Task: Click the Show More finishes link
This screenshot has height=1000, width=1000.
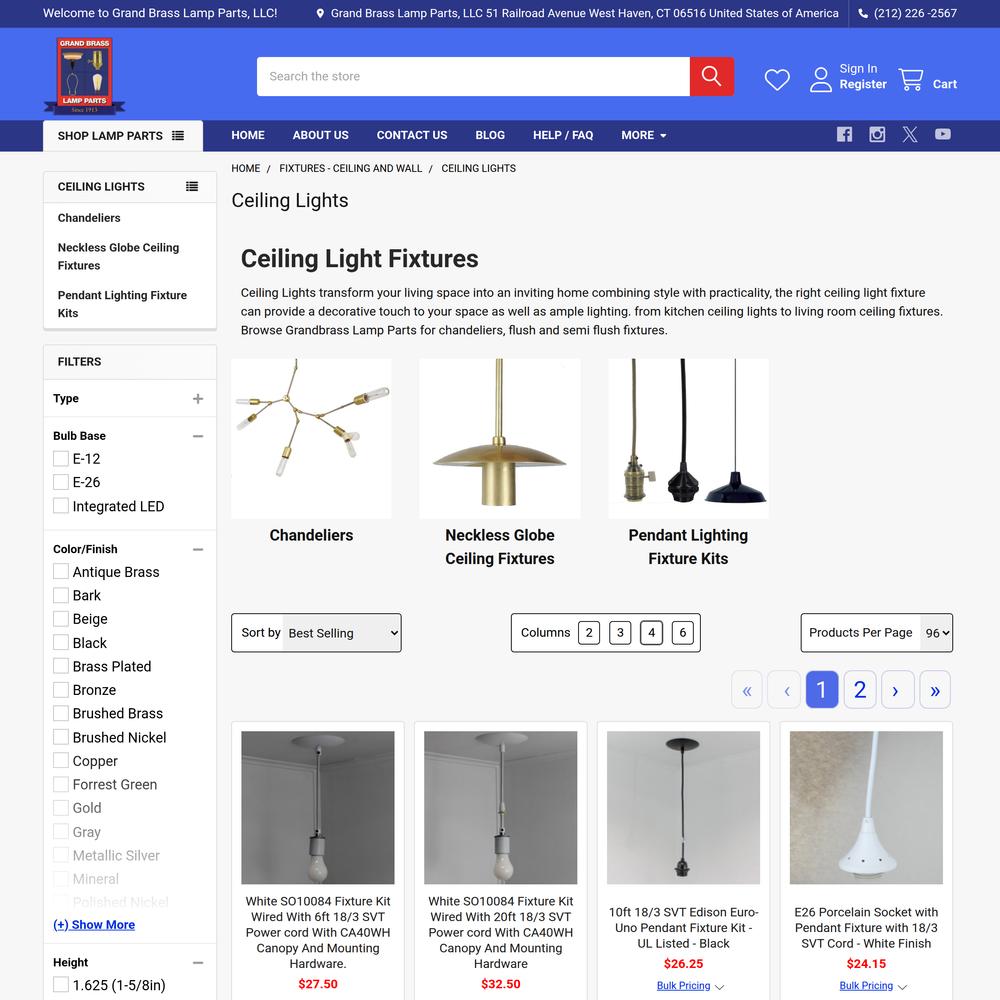Action: [94, 925]
